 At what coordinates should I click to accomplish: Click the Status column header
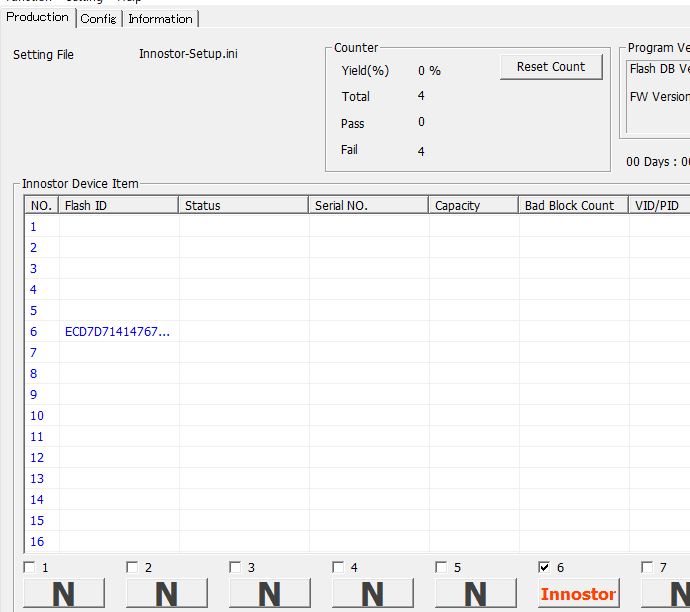pyautogui.click(x=243, y=205)
